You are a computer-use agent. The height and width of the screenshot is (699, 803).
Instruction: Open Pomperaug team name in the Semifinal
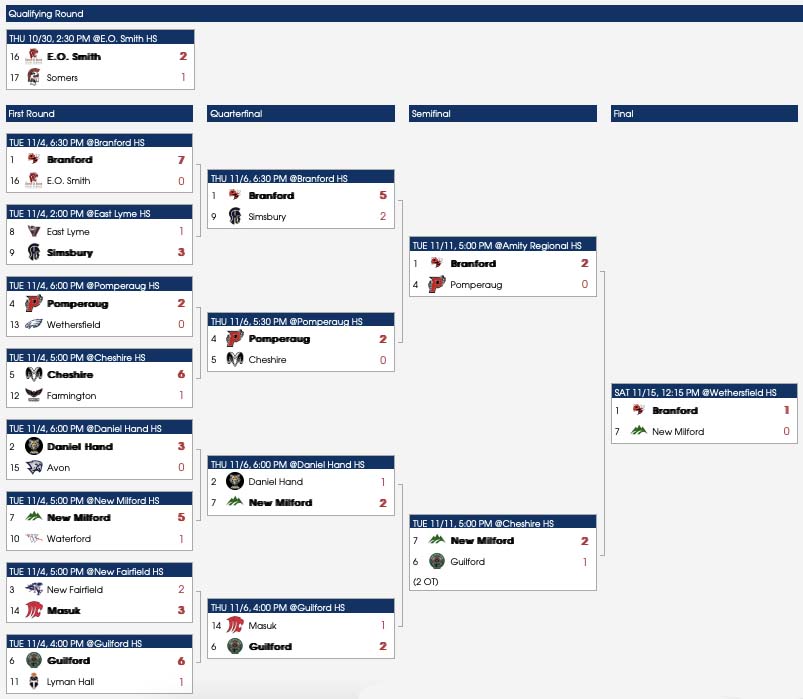tap(474, 285)
